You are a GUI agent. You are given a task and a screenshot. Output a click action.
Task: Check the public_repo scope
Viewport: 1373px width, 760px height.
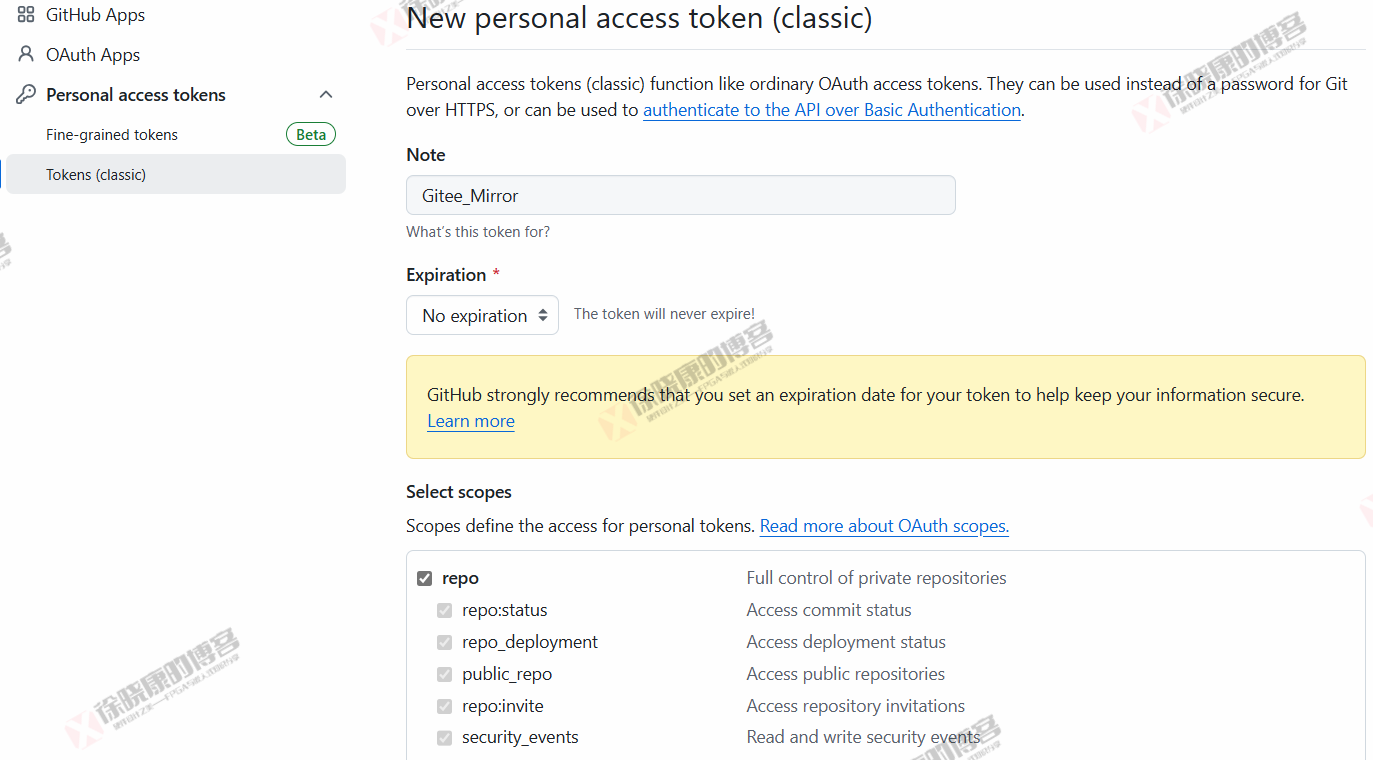(444, 674)
